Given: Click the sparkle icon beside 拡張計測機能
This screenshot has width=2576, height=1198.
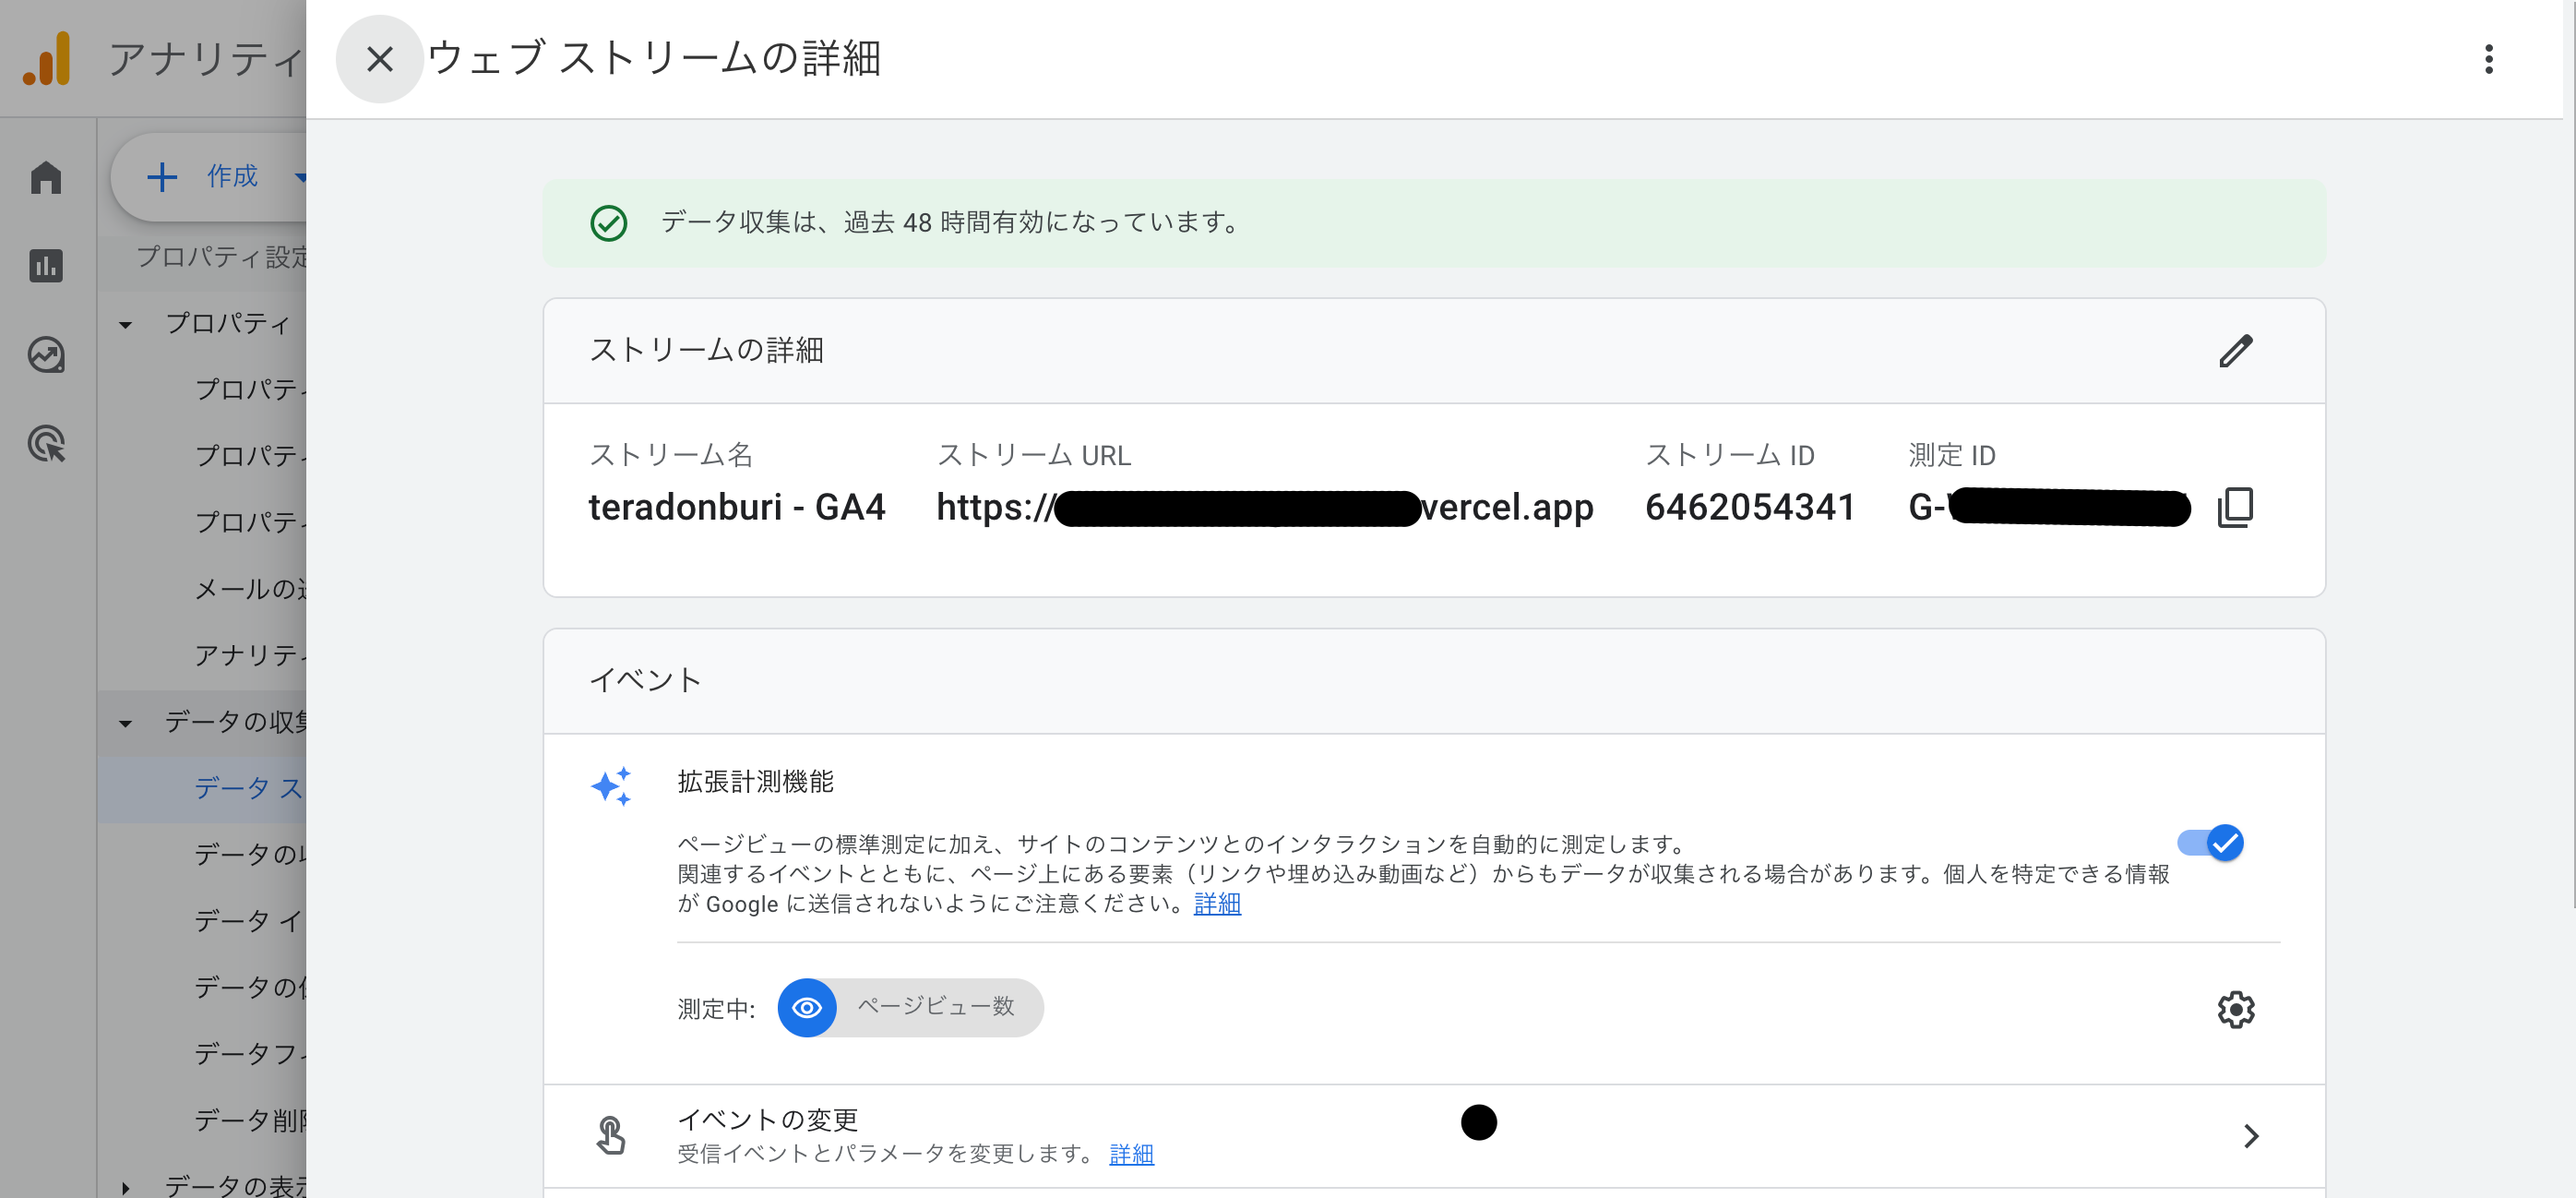Looking at the screenshot, I should click(x=611, y=786).
